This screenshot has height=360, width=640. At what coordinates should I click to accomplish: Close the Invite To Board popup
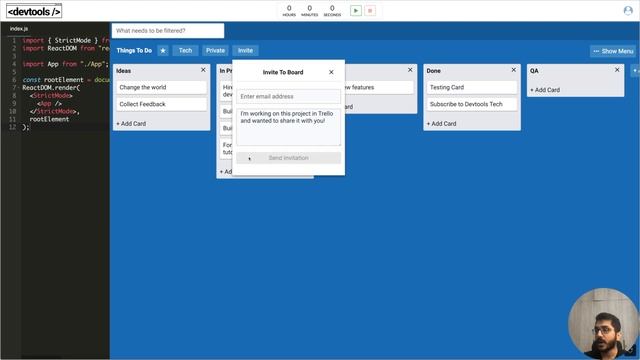[331, 72]
